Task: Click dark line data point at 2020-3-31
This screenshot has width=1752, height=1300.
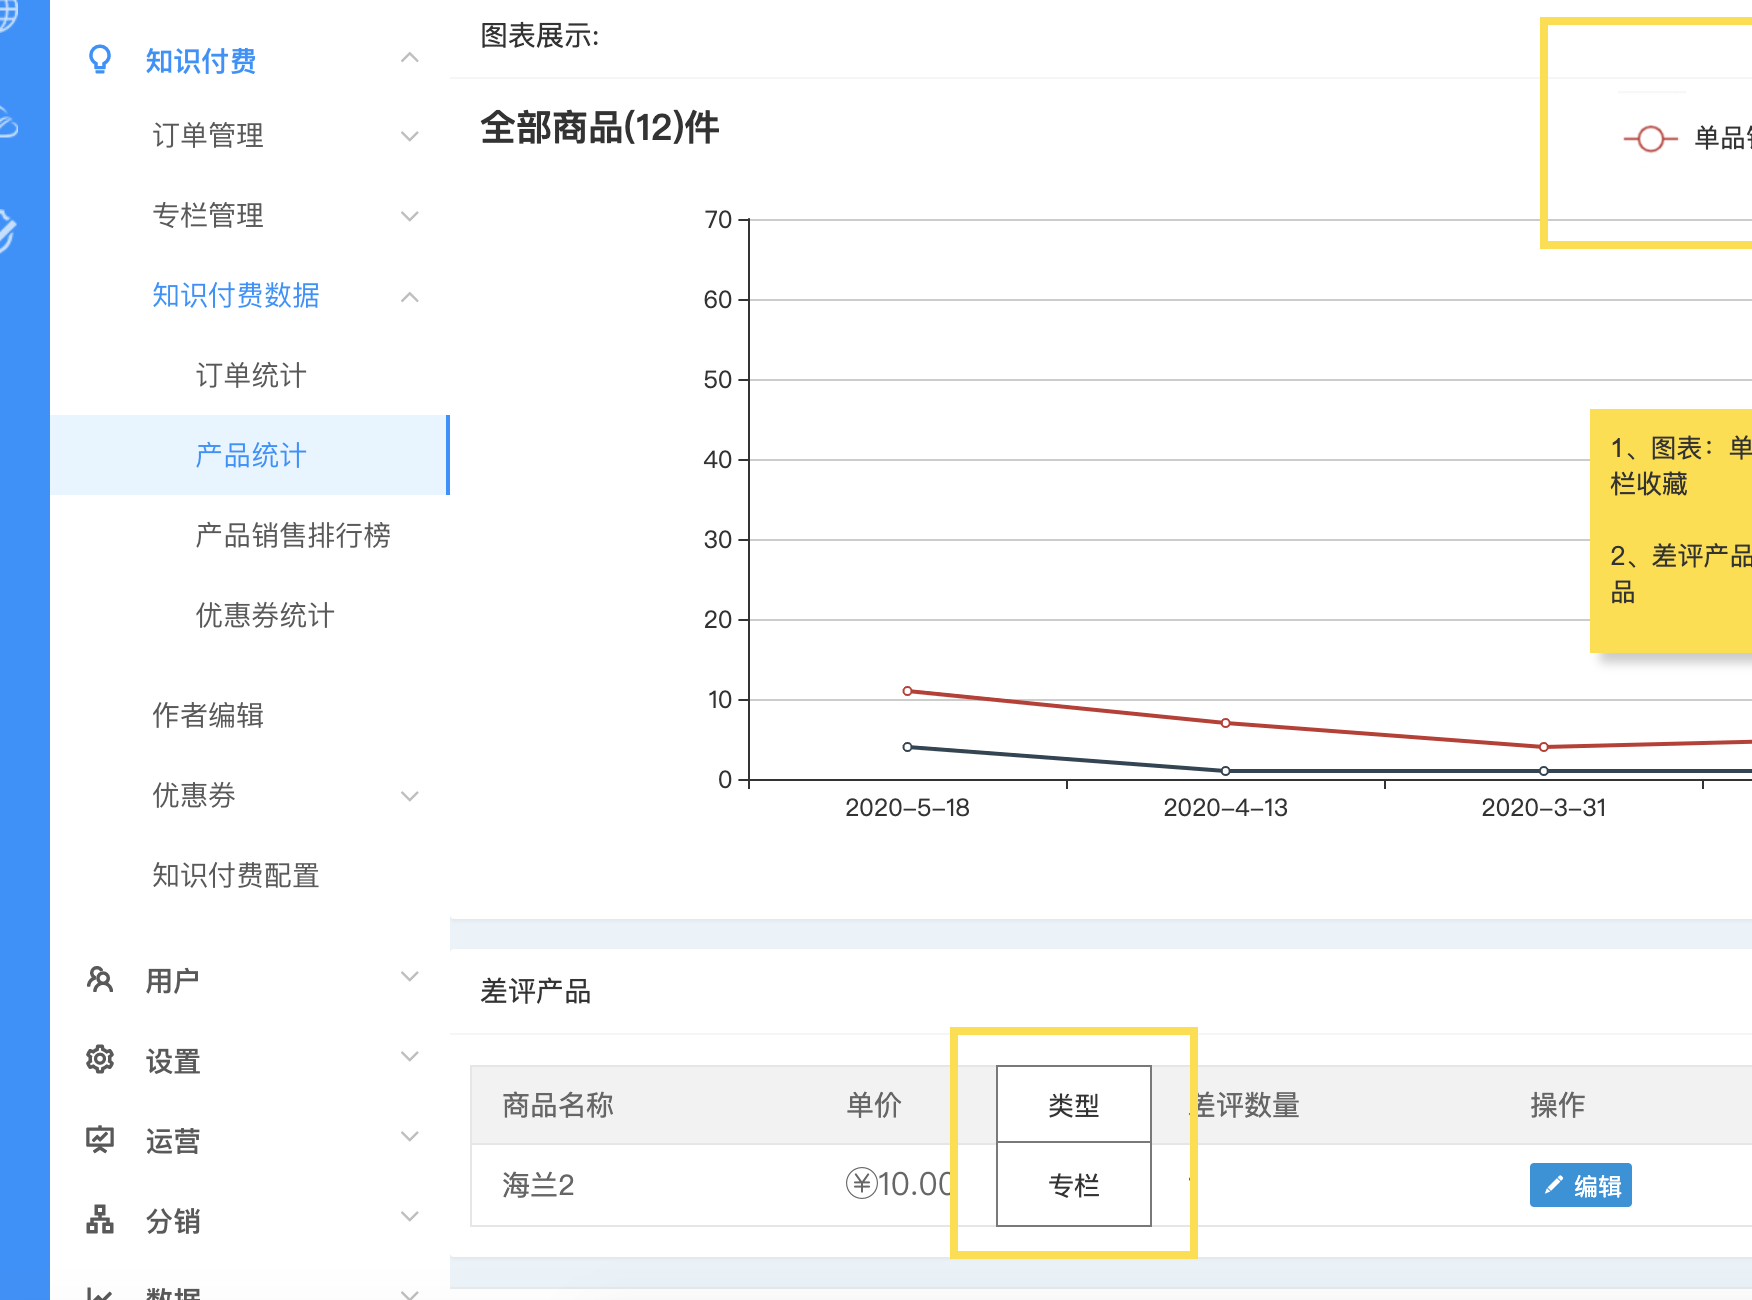Action: pos(1544,771)
